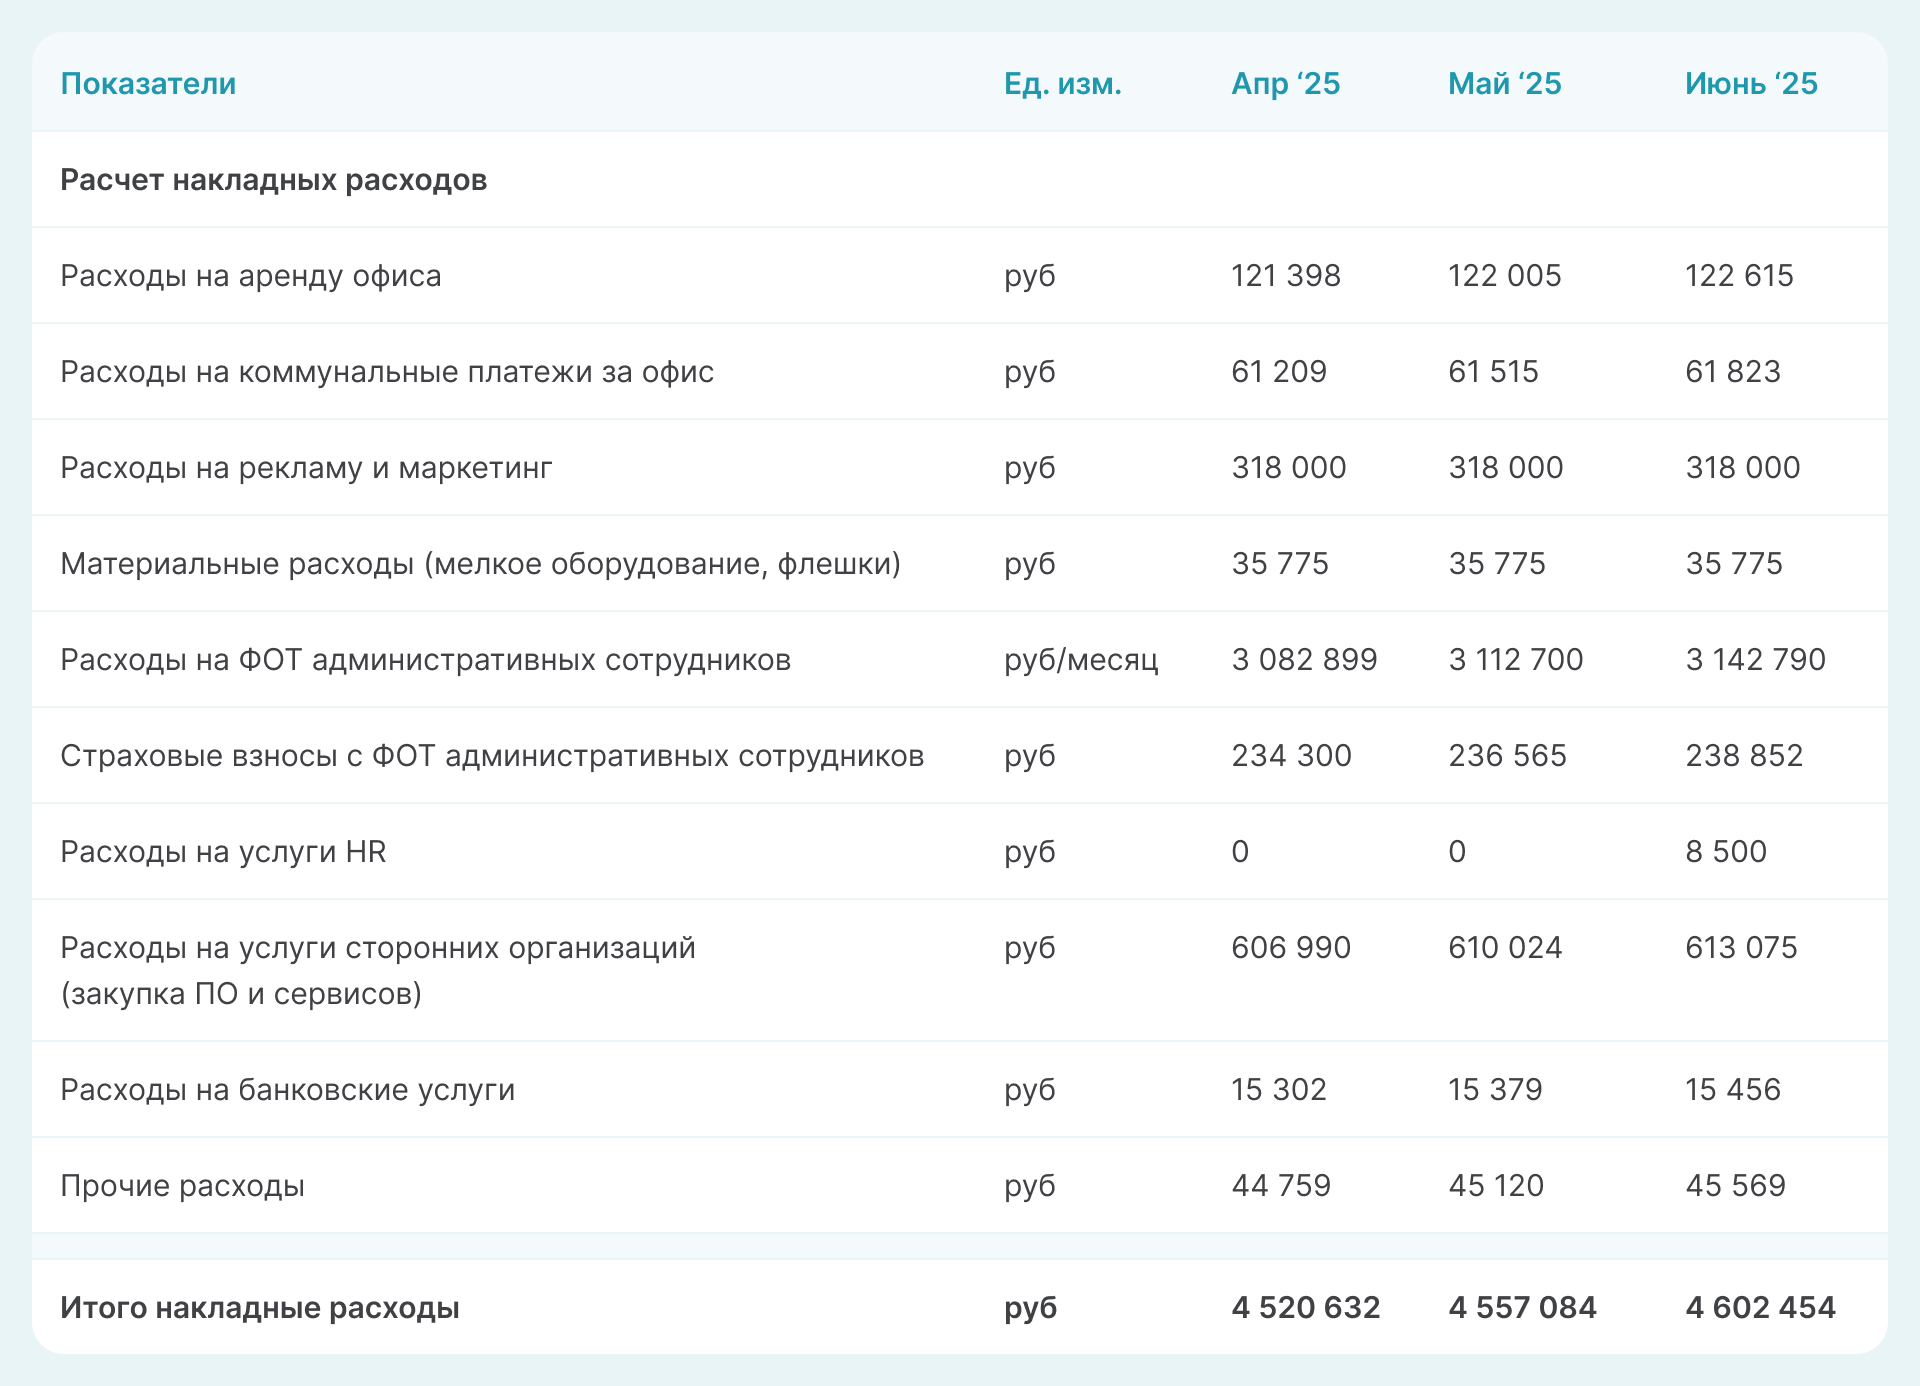Select the Расходы на аренду офиса row label
This screenshot has width=1920, height=1386.
[x=250, y=276]
